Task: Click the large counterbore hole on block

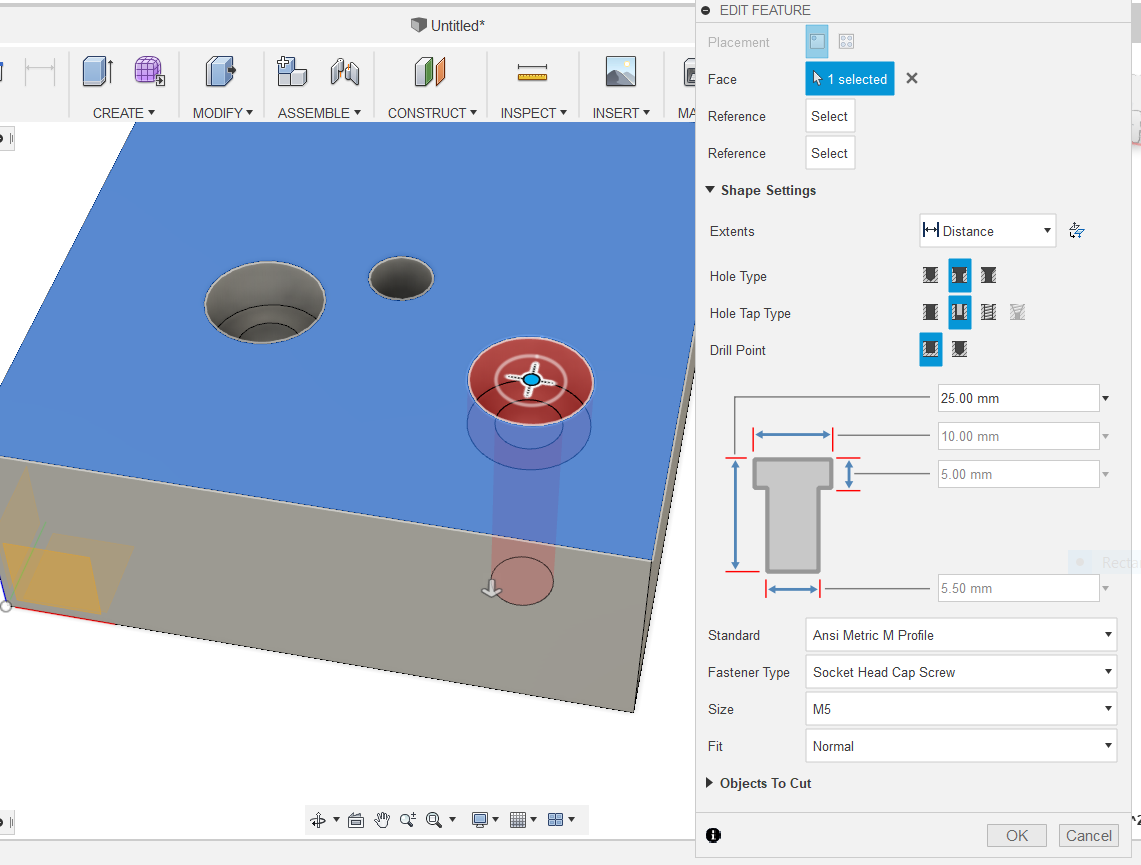Action: tap(265, 302)
